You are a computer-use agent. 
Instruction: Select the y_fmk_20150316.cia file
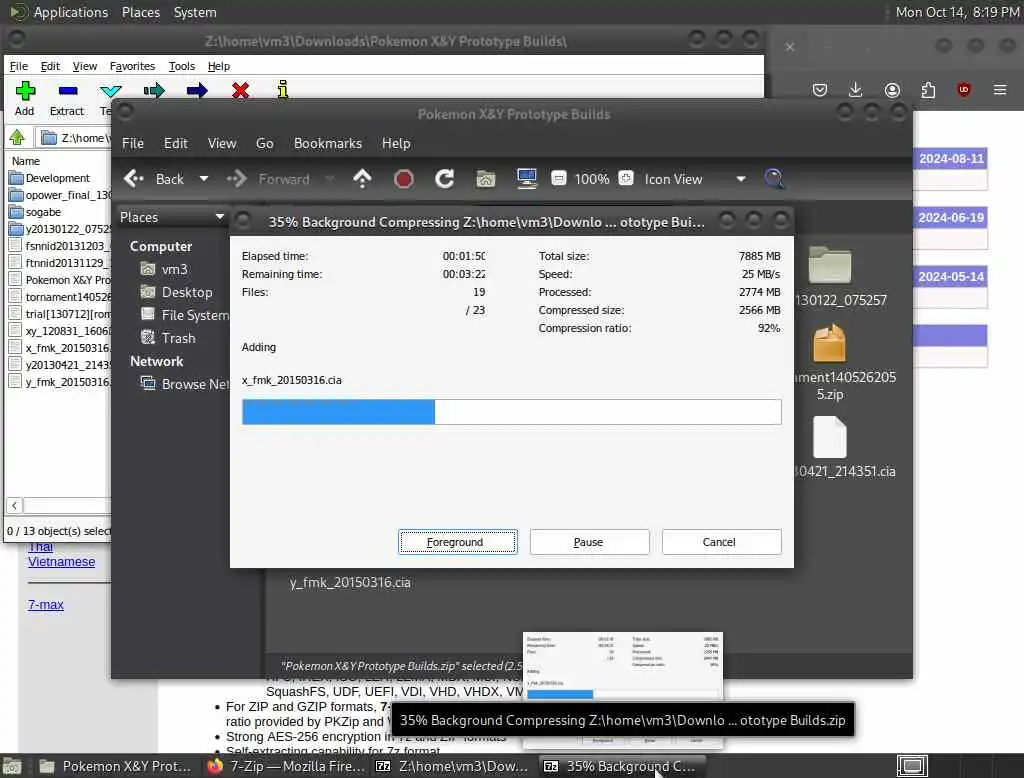pos(350,583)
